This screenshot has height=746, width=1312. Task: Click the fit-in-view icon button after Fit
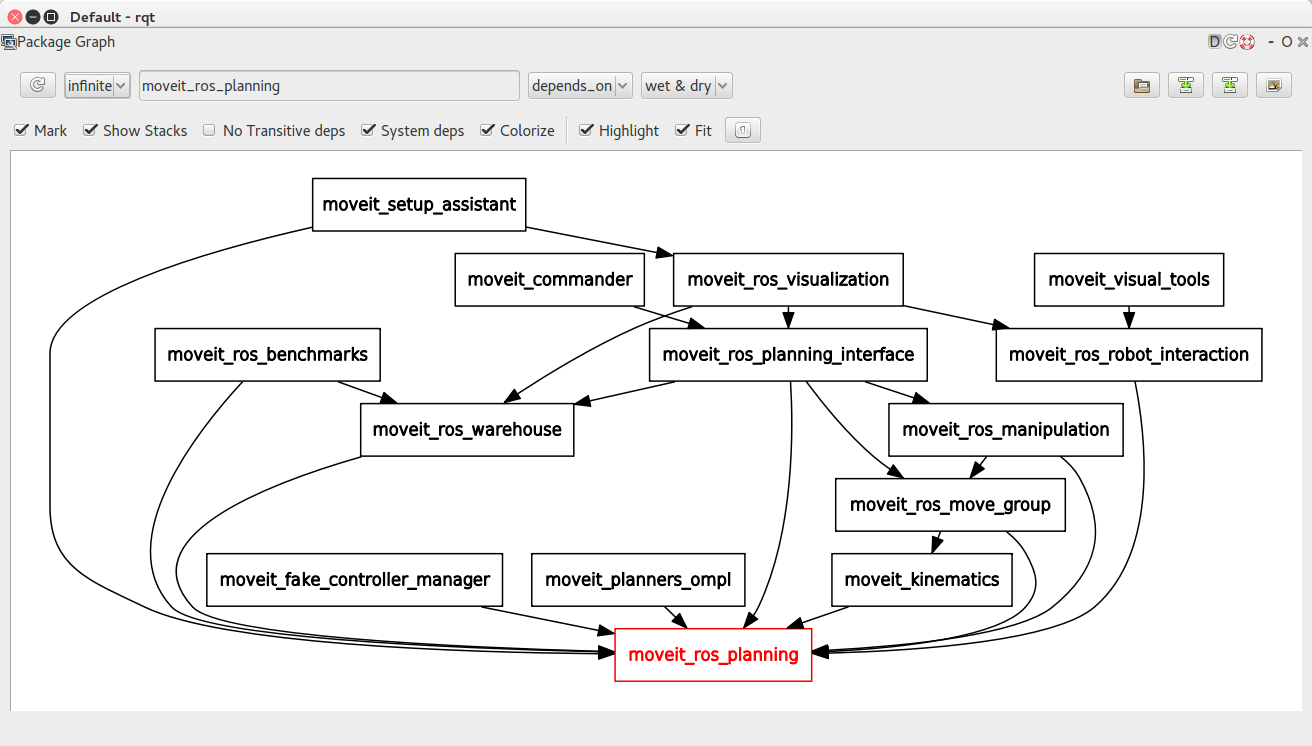tap(743, 130)
